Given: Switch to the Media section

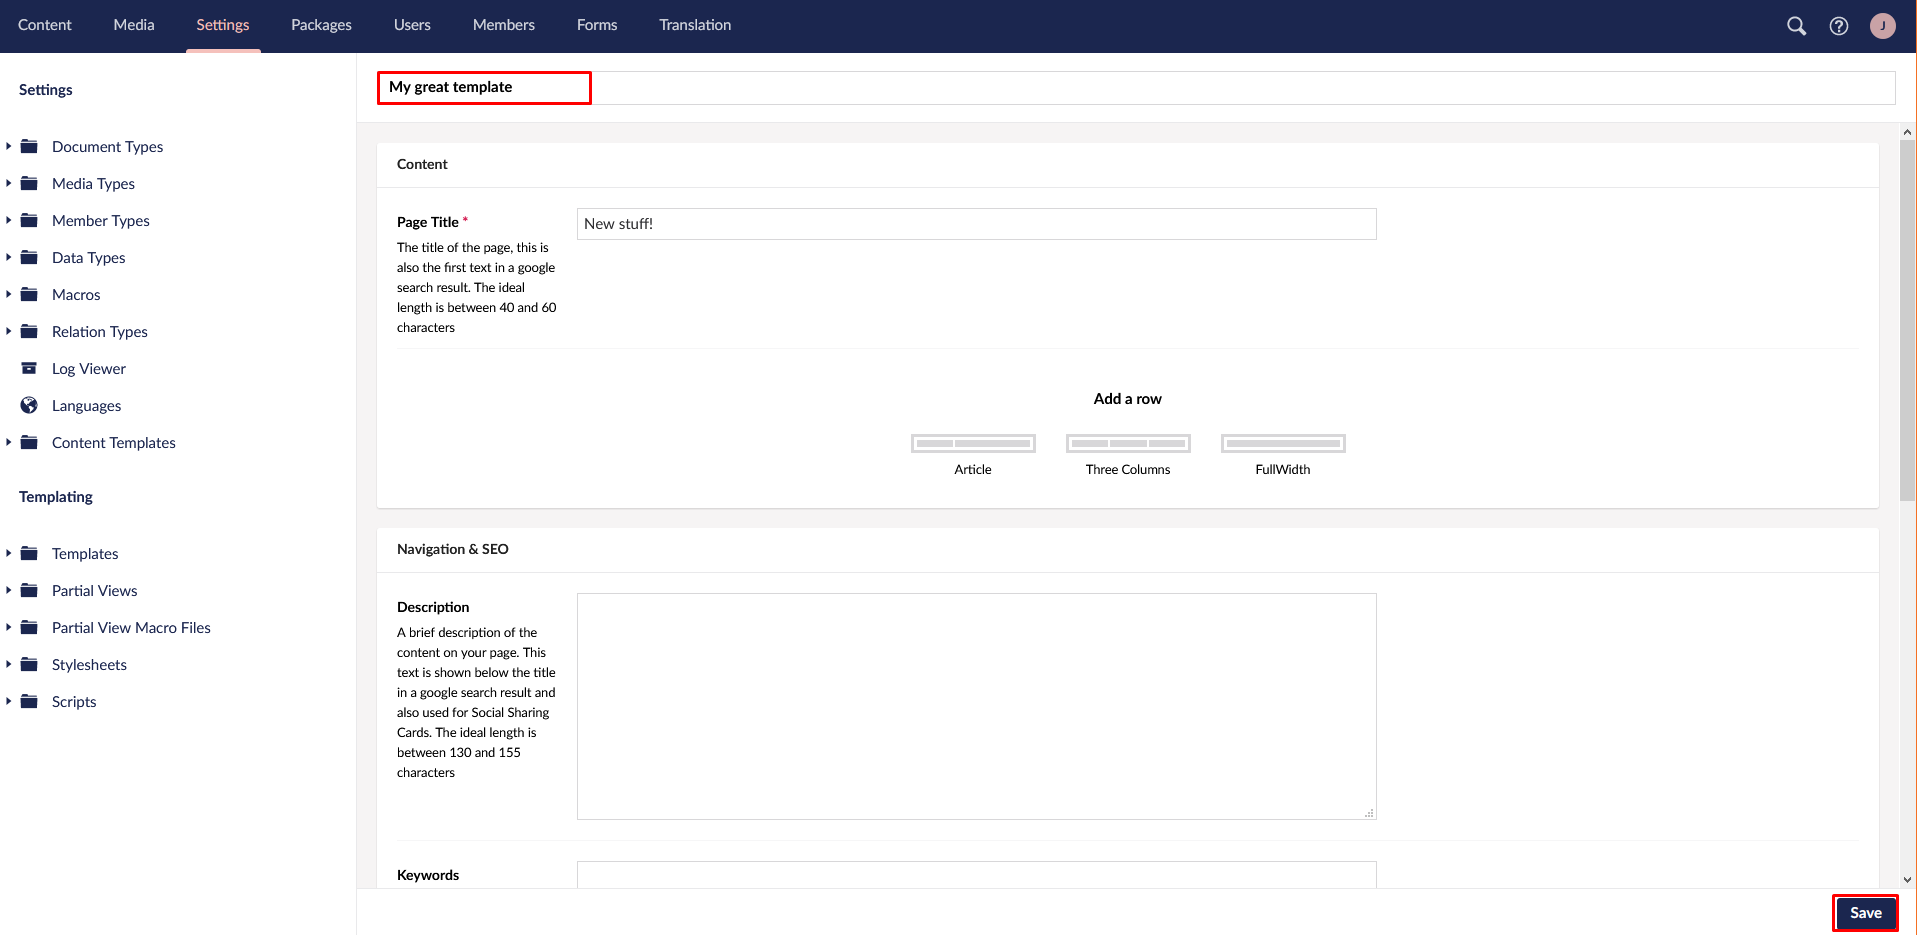Looking at the screenshot, I should (x=134, y=25).
